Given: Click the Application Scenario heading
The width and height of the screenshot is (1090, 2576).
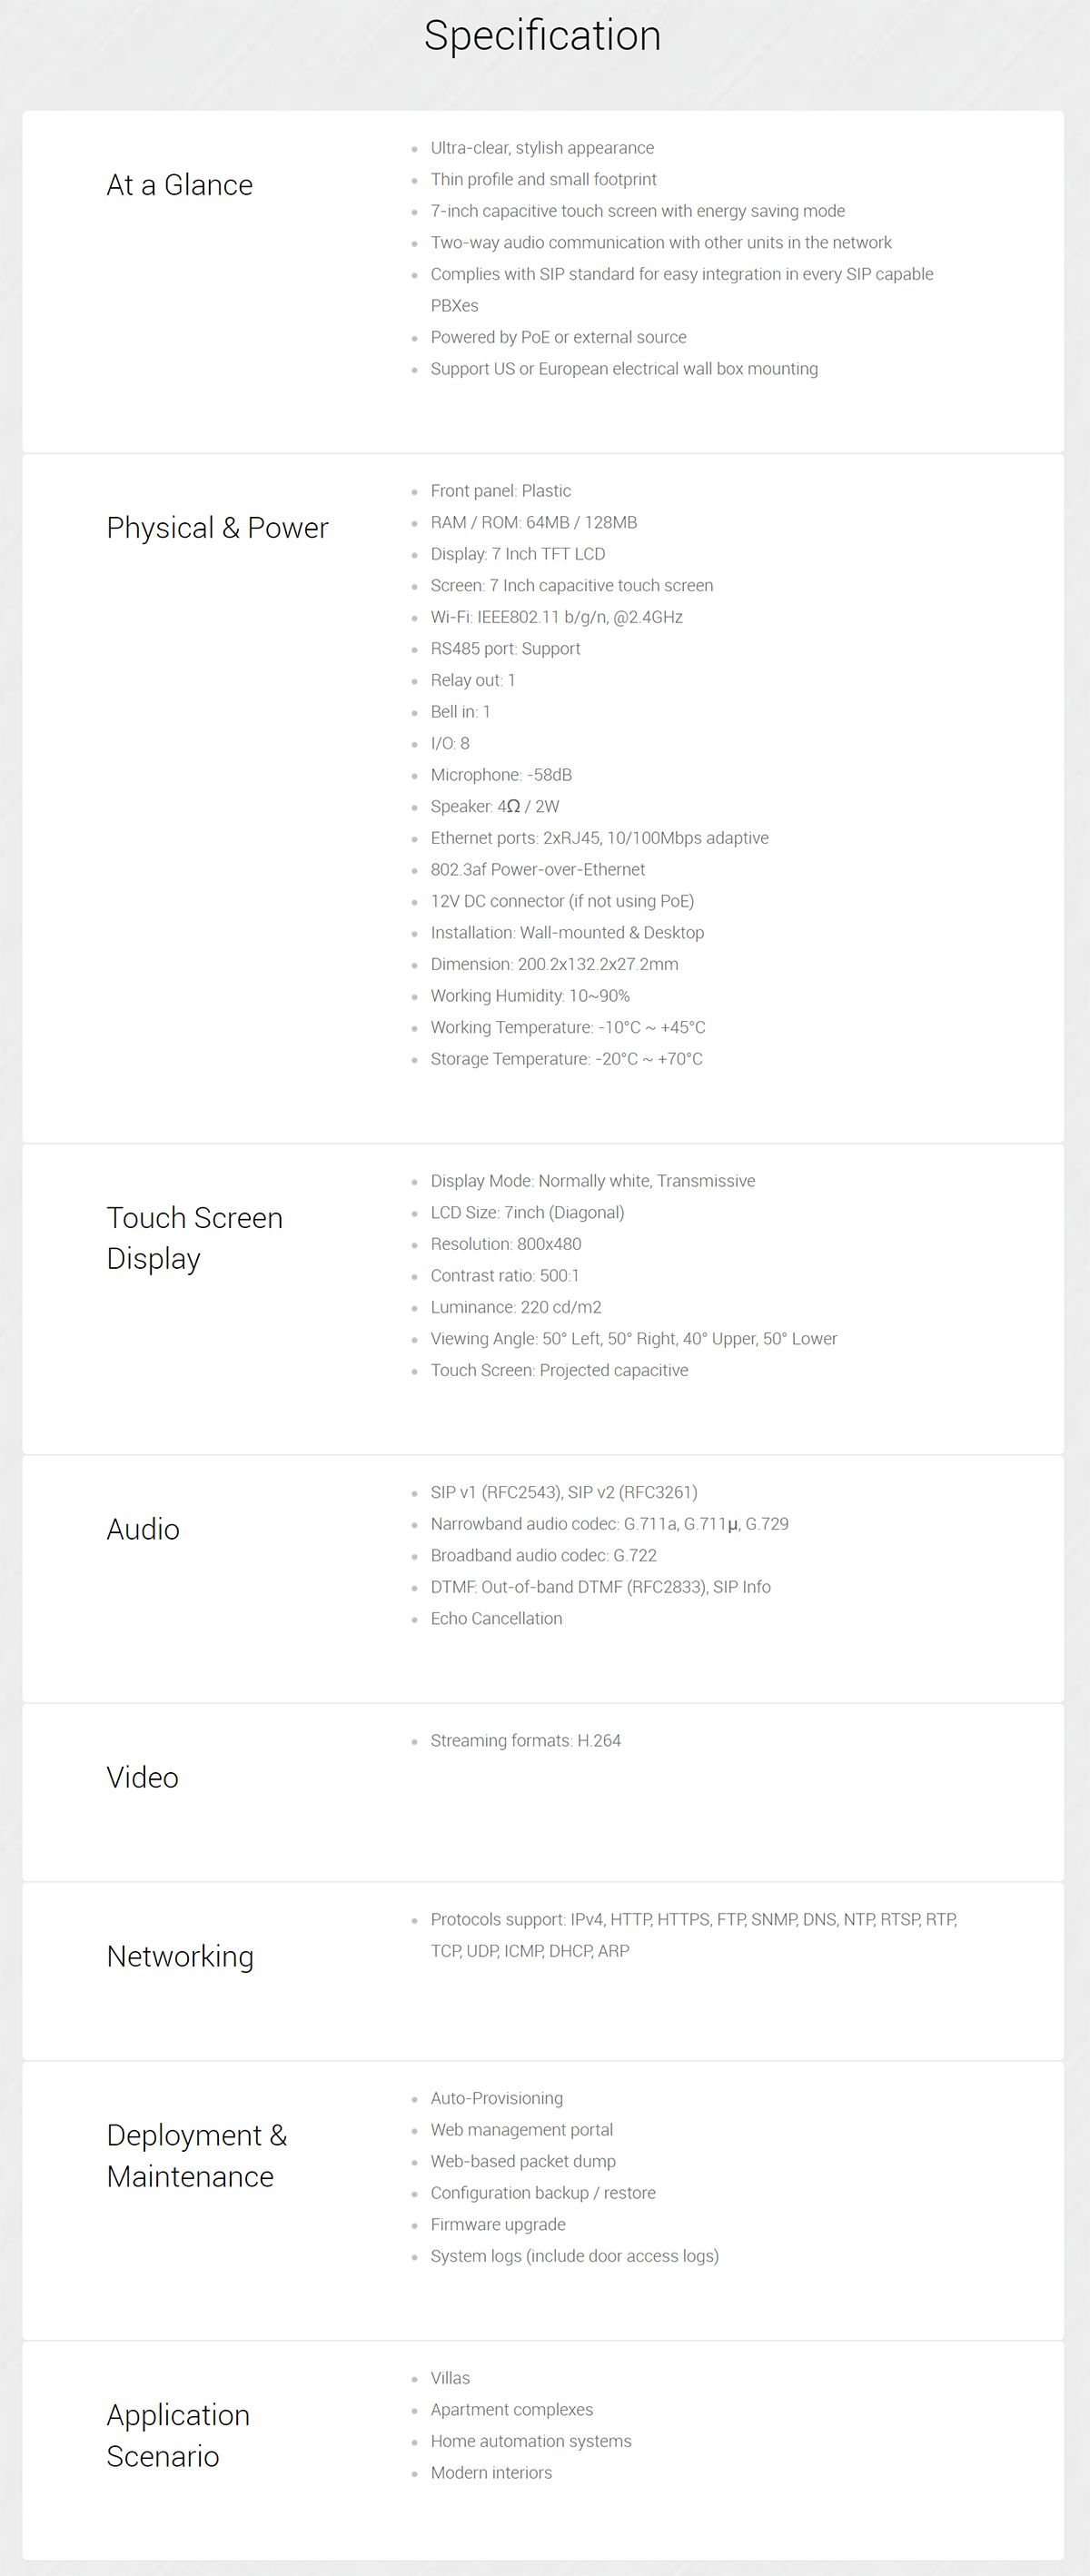Looking at the screenshot, I should coord(178,2435).
